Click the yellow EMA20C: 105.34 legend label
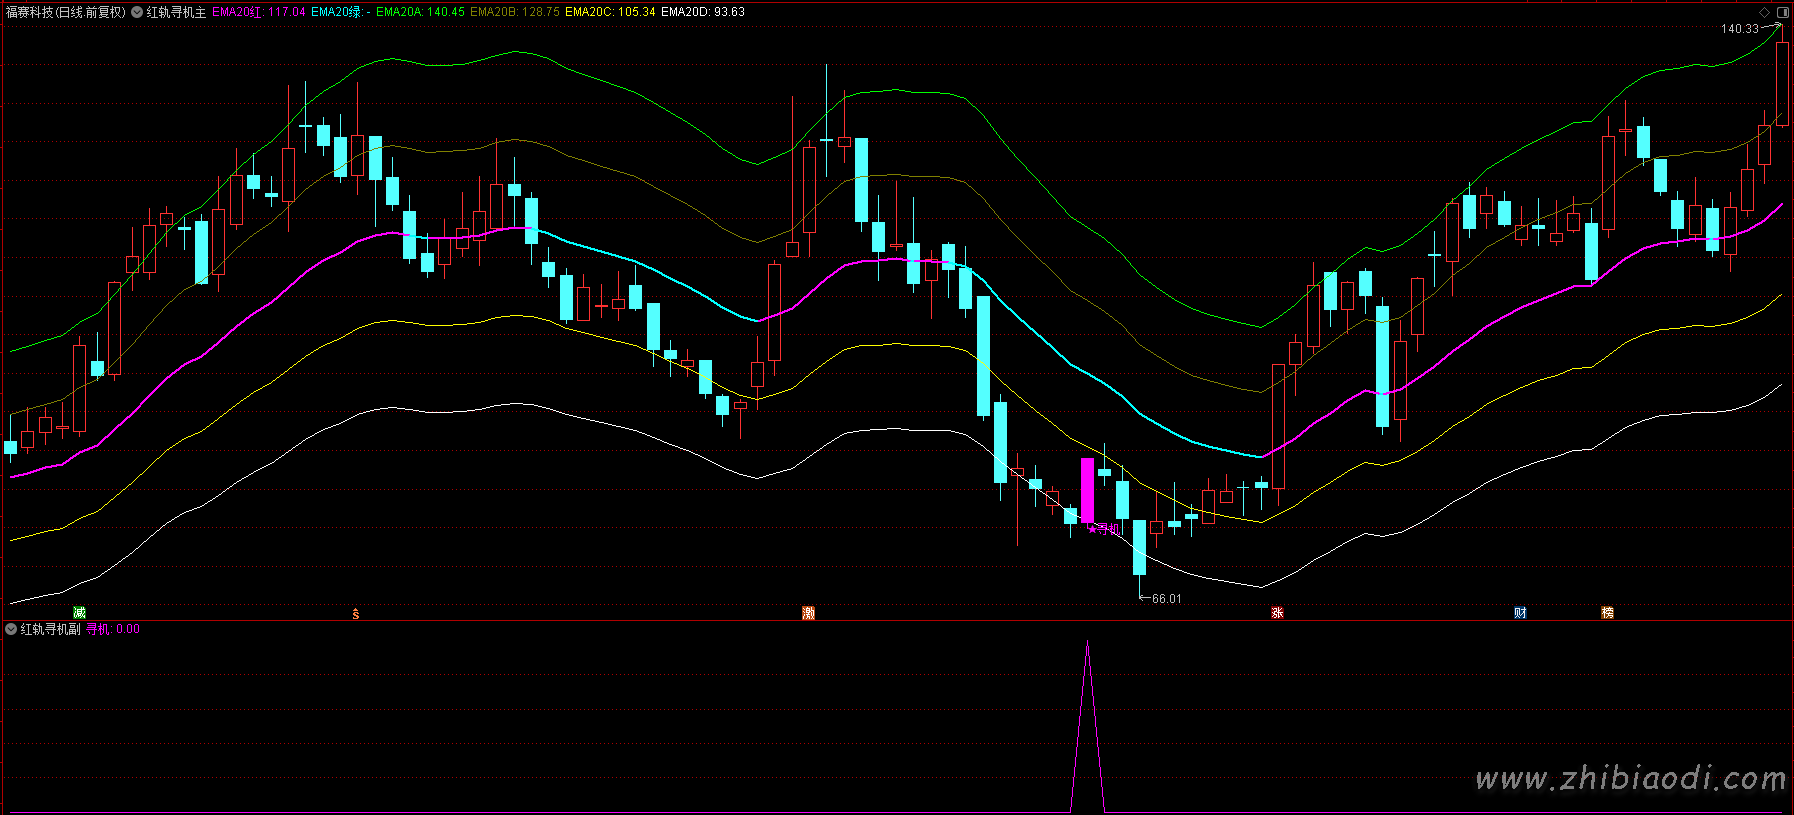This screenshot has height=815, width=1794. pyautogui.click(x=610, y=12)
